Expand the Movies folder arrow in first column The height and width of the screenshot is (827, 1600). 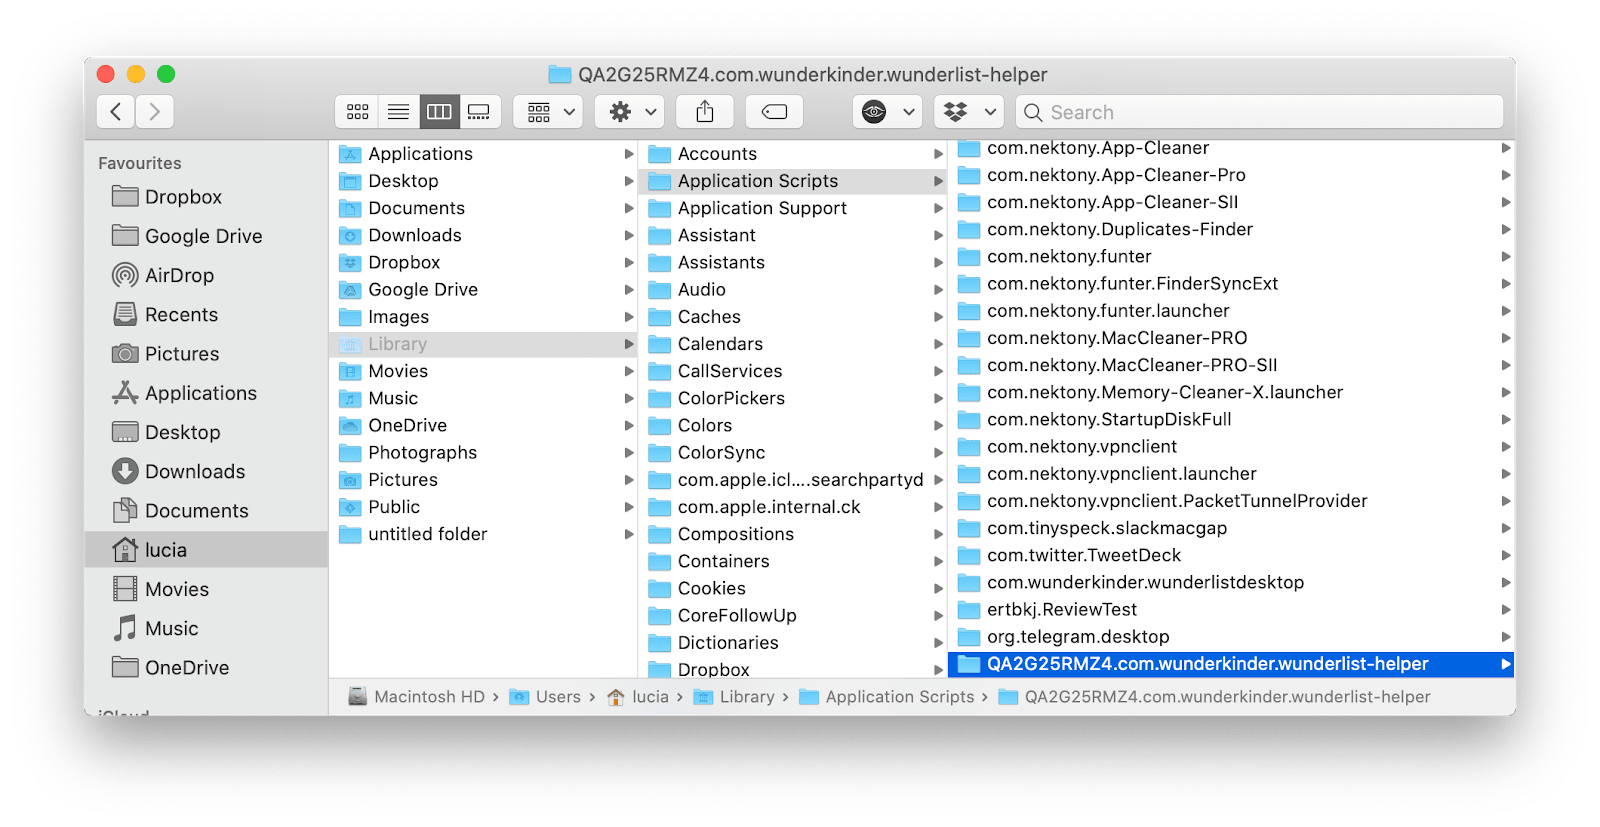(x=629, y=371)
